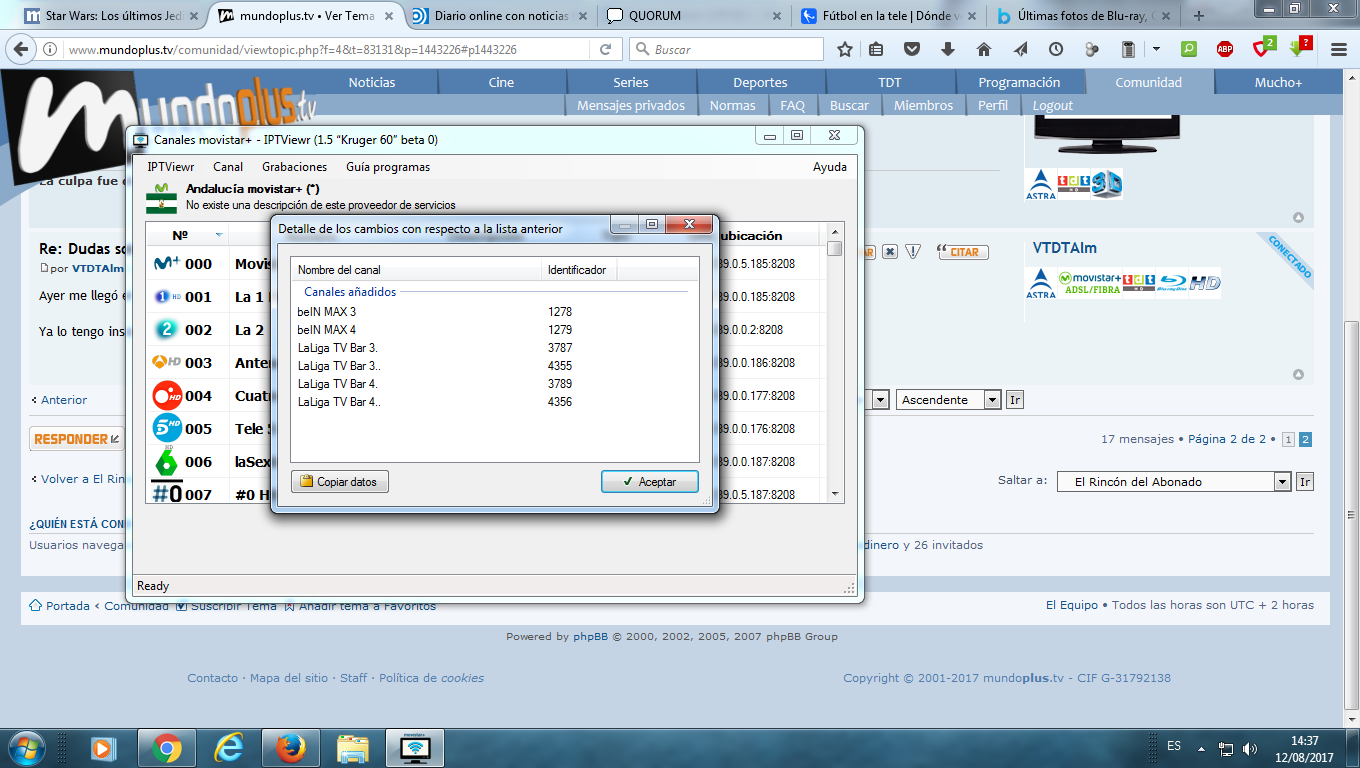
Task: Open the IPTViewr menu
Action: coord(171,167)
